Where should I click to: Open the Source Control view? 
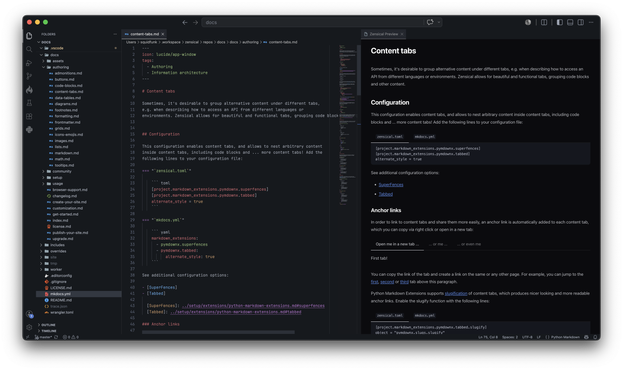point(29,76)
